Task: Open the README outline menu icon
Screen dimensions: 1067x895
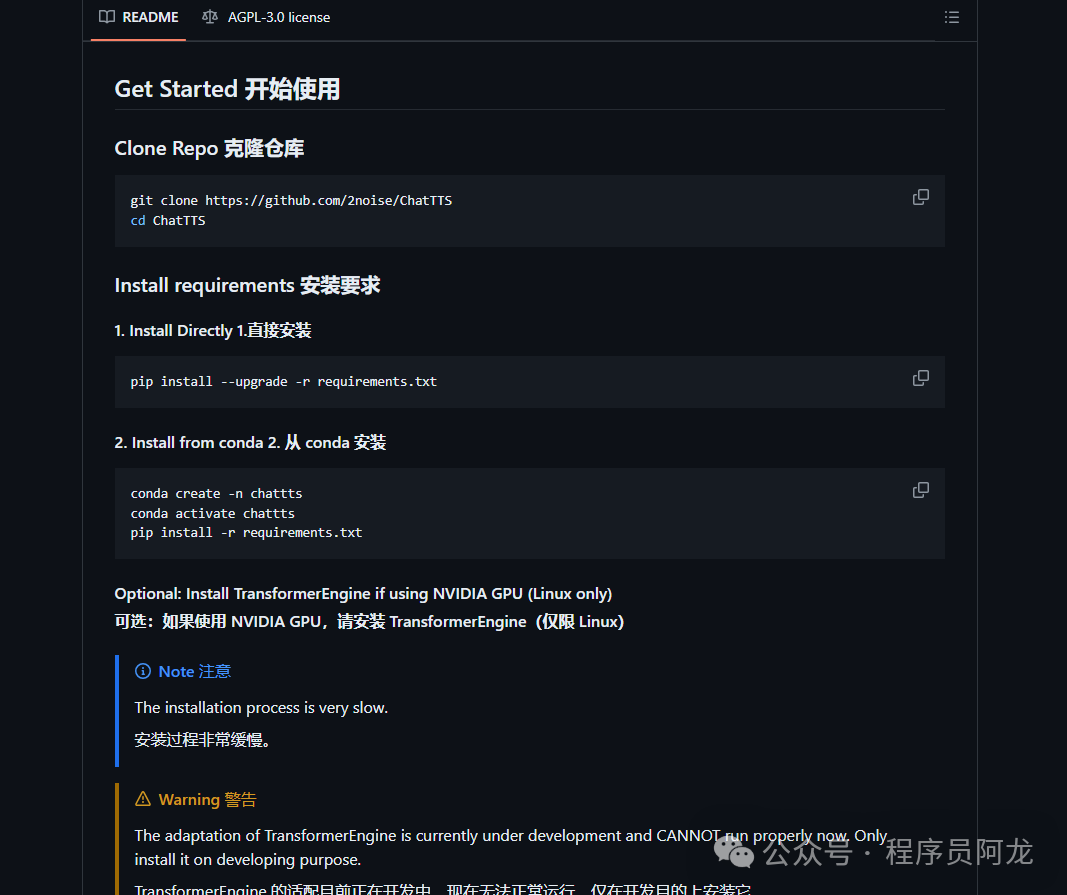Action: [x=951, y=17]
